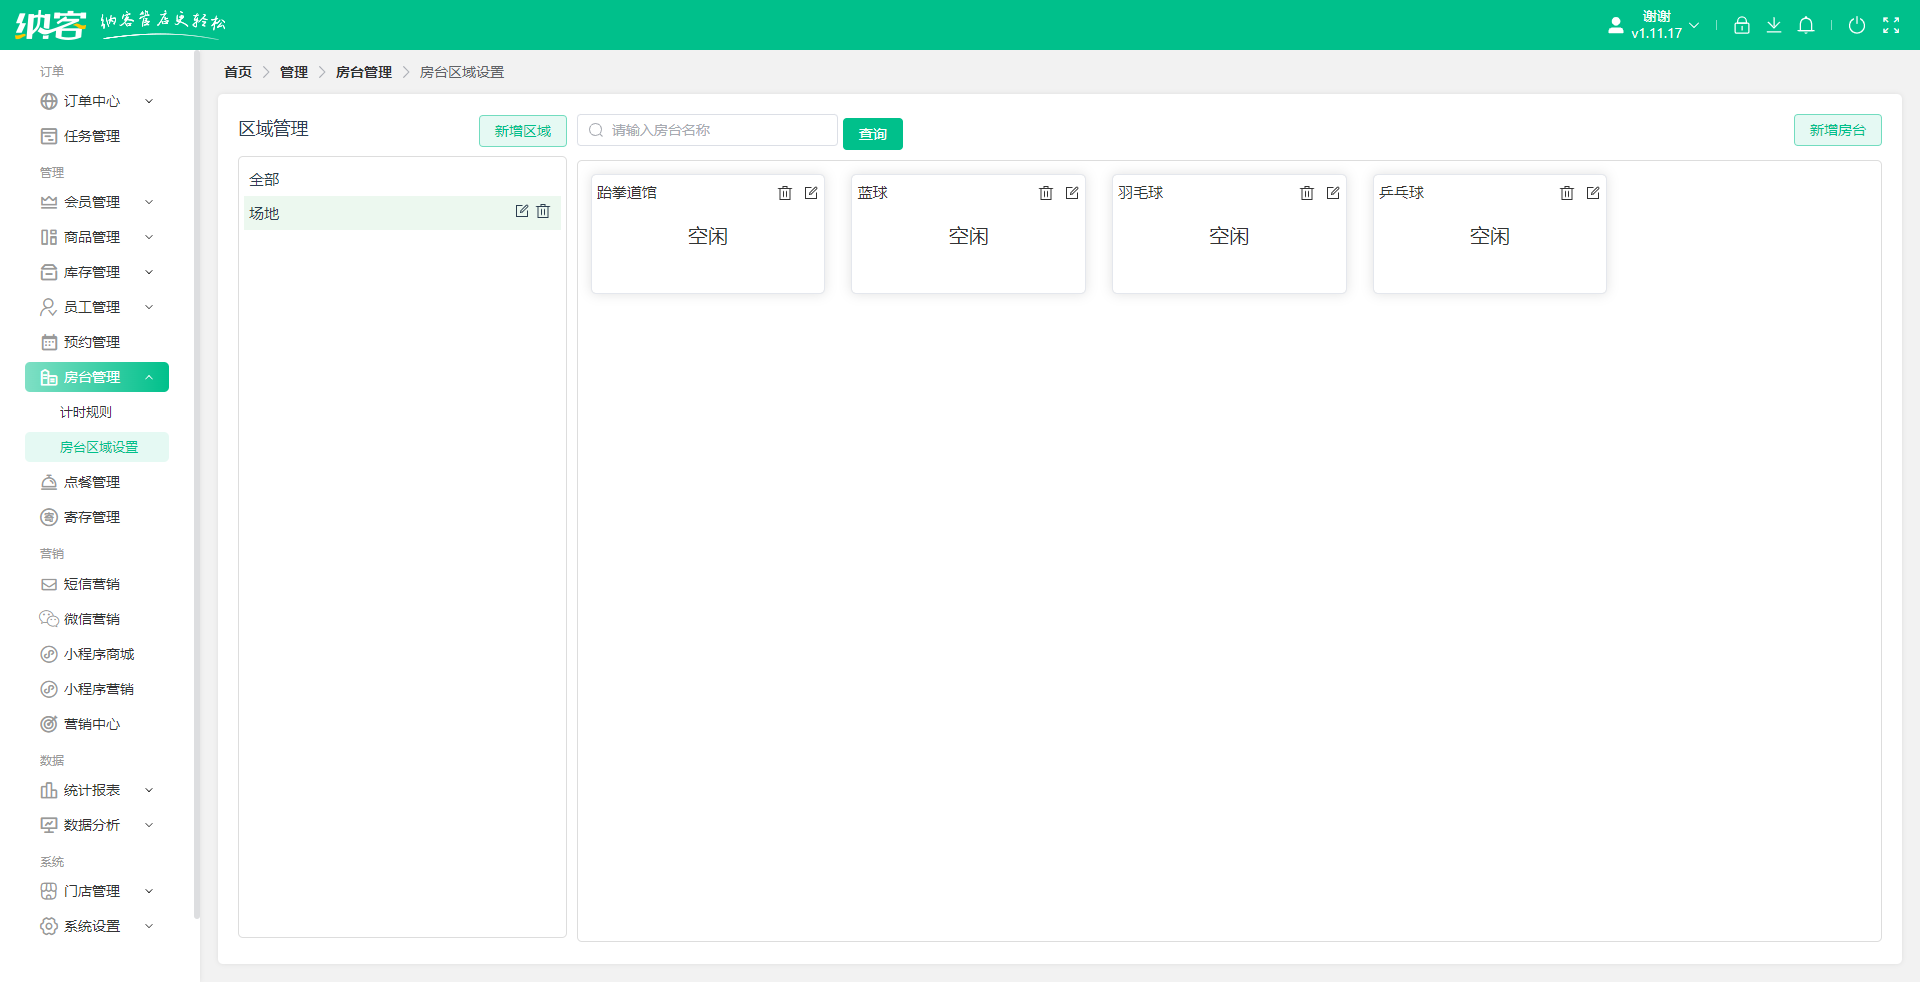Open the notification bell
This screenshot has width=1920, height=982.
tap(1806, 25)
